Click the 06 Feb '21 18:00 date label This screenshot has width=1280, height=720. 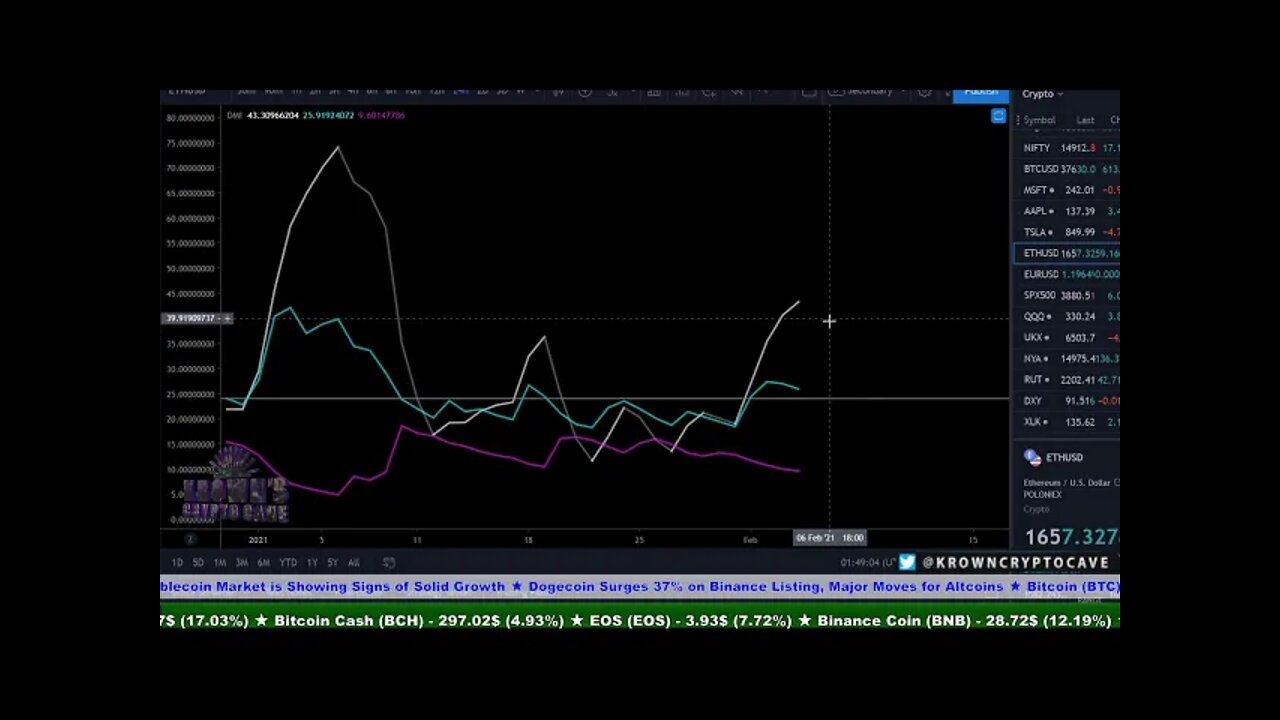tap(829, 538)
